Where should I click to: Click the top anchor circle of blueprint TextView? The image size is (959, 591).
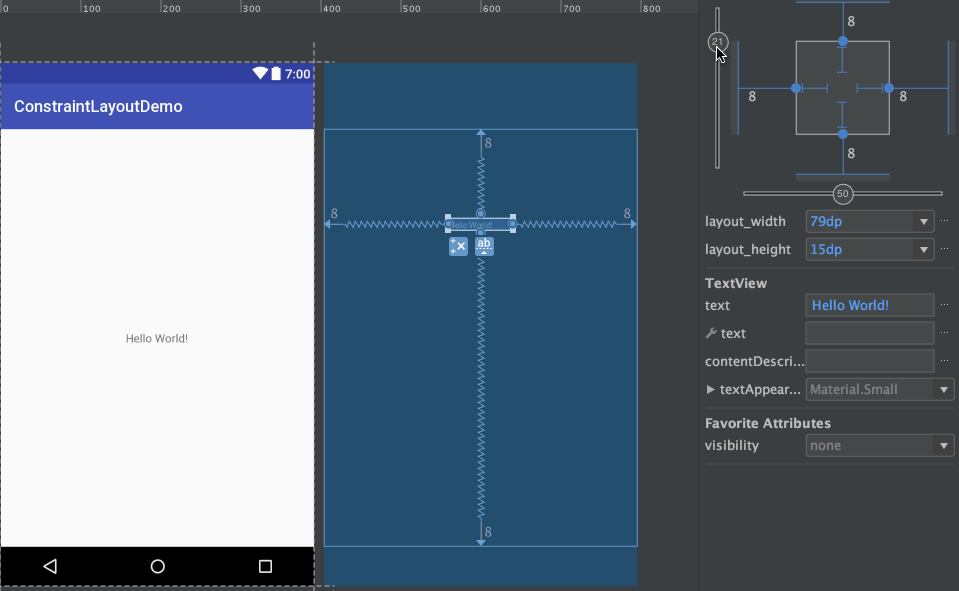pos(481,214)
